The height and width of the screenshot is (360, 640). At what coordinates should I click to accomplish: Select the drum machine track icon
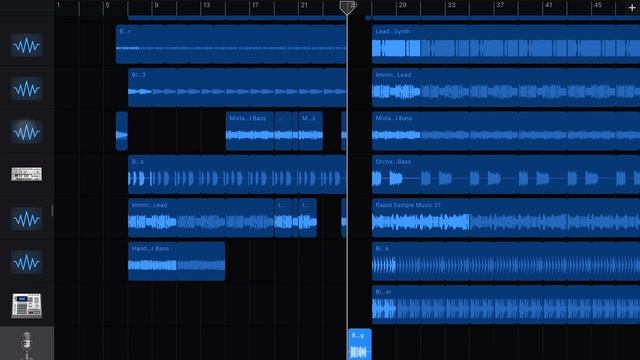[27, 305]
